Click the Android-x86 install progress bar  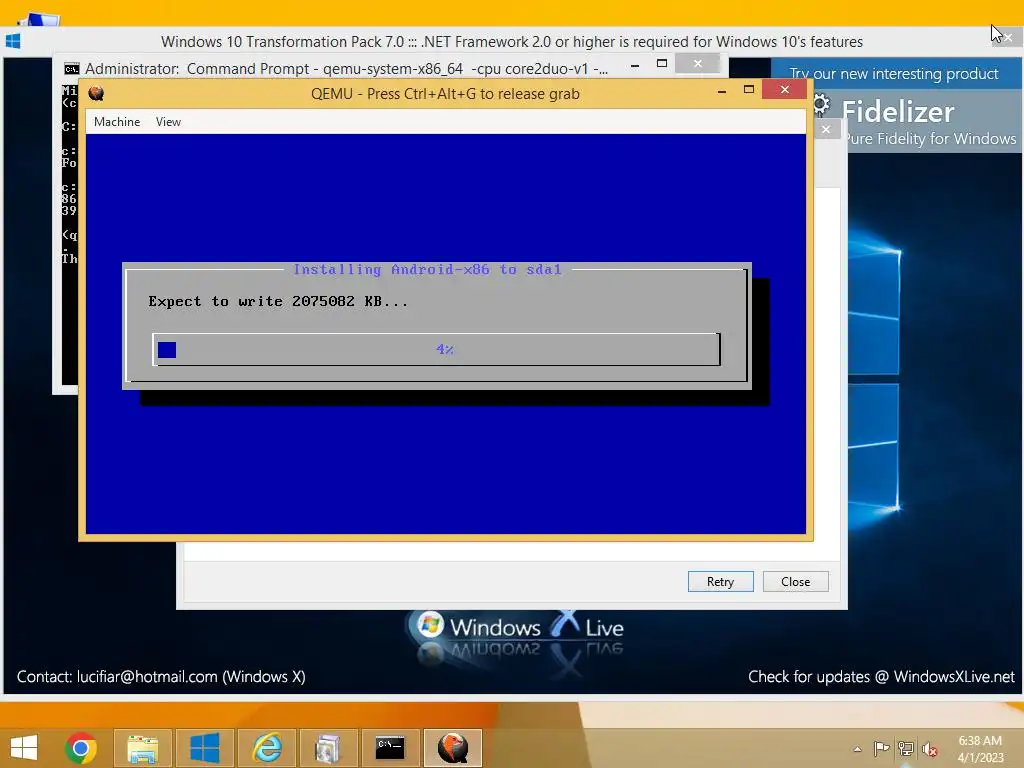[436, 349]
